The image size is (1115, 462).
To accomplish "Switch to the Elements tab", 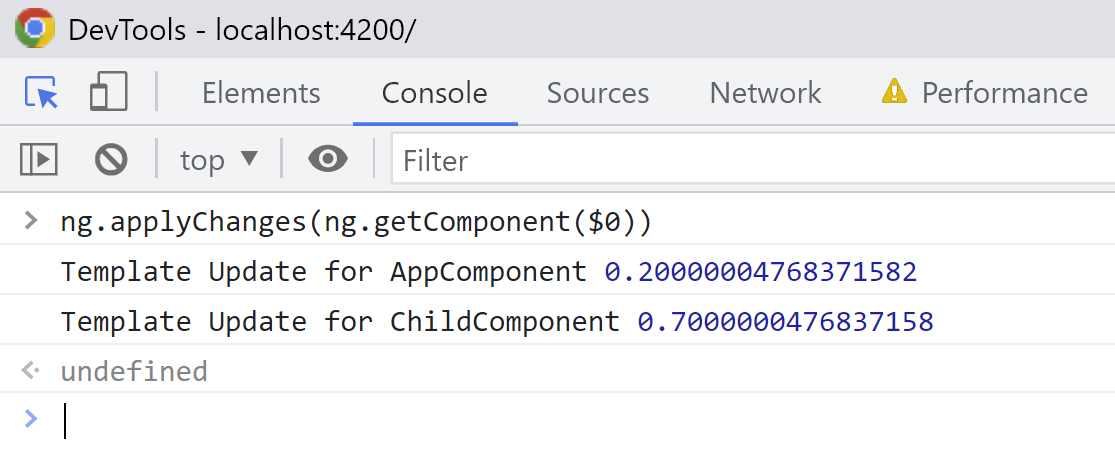I will 261,93.
